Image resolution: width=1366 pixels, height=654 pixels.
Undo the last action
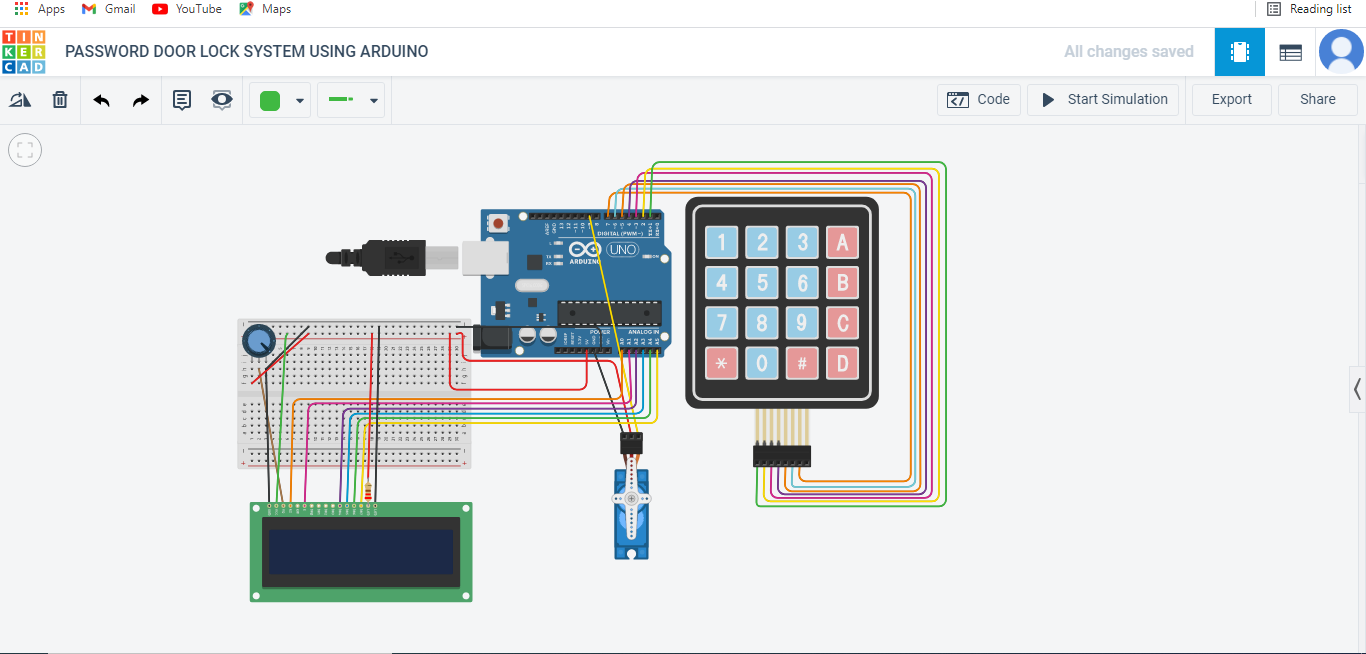(x=101, y=100)
